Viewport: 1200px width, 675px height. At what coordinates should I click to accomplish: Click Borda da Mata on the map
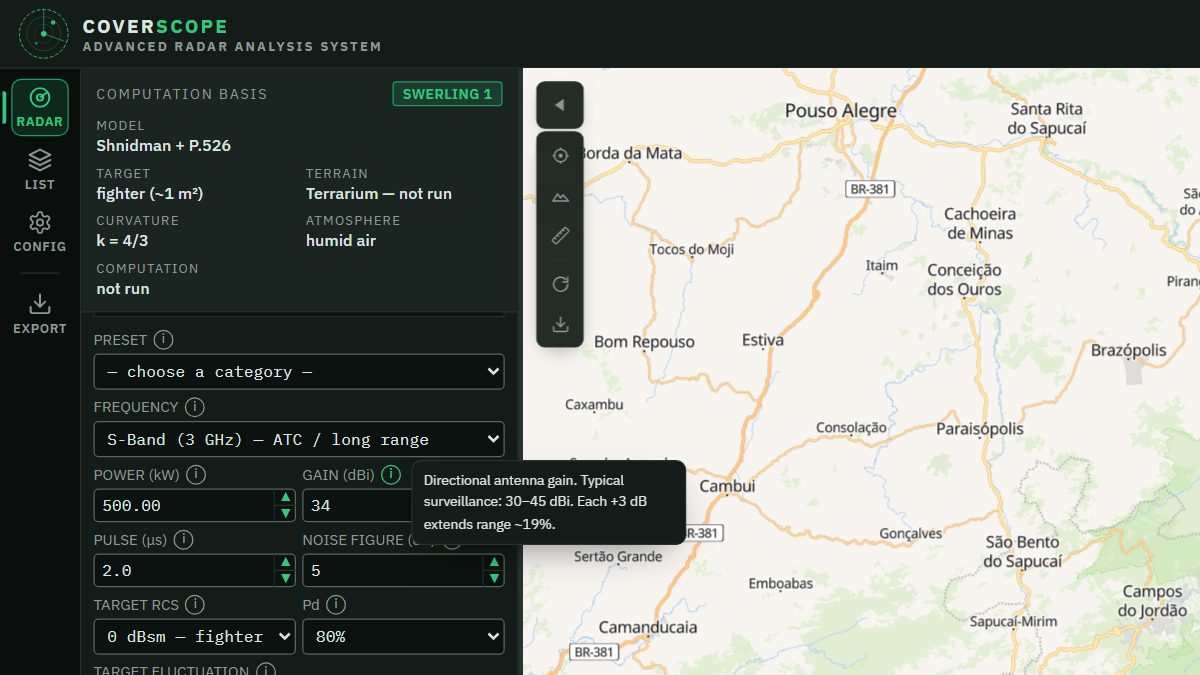(x=630, y=154)
